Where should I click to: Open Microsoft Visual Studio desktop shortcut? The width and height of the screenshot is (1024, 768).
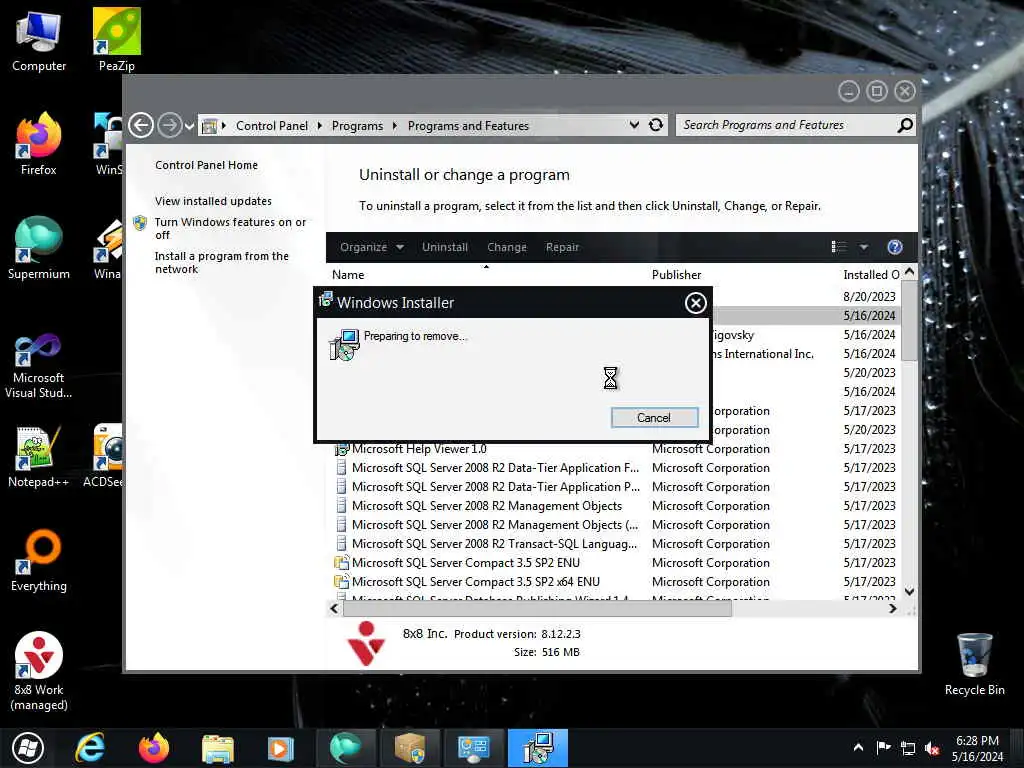(x=39, y=366)
